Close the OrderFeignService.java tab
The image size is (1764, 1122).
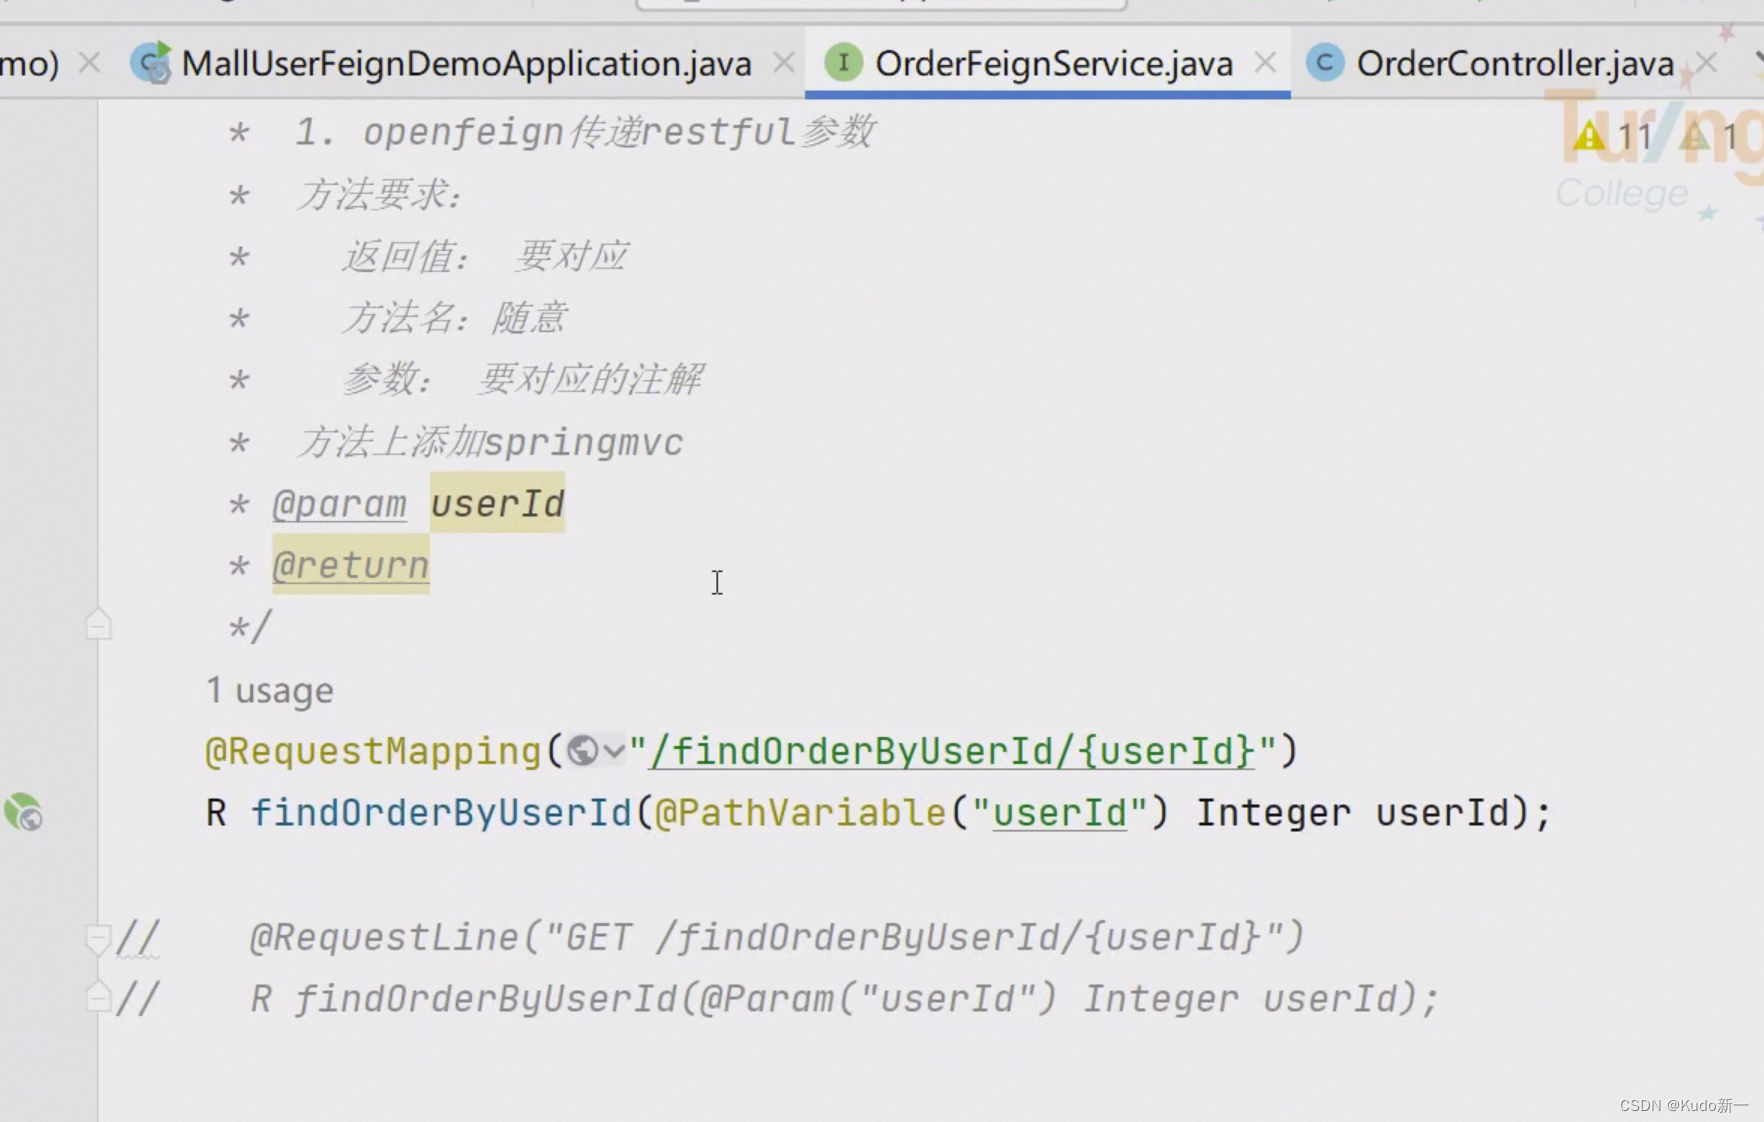pyautogui.click(x=1265, y=62)
